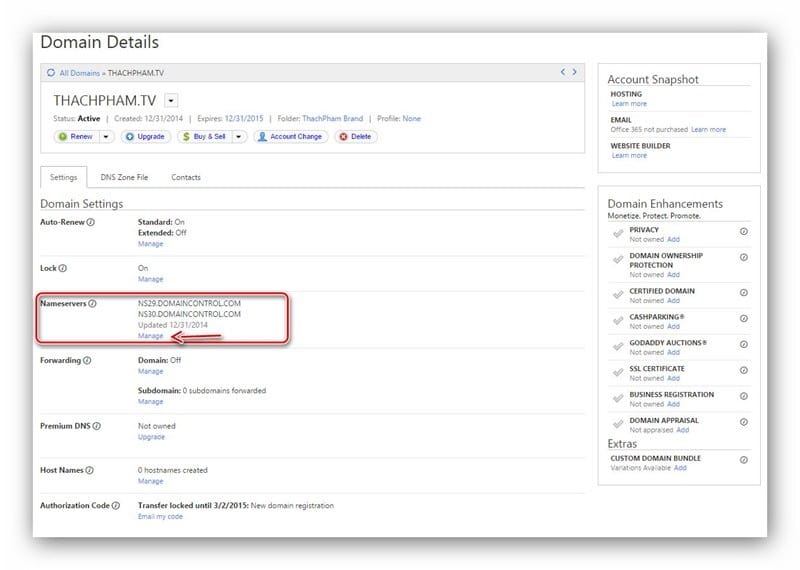Expand the THACHPHAM.TV domain dropdown arrow
The height and width of the screenshot is (570, 800).
(x=171, y=101)
